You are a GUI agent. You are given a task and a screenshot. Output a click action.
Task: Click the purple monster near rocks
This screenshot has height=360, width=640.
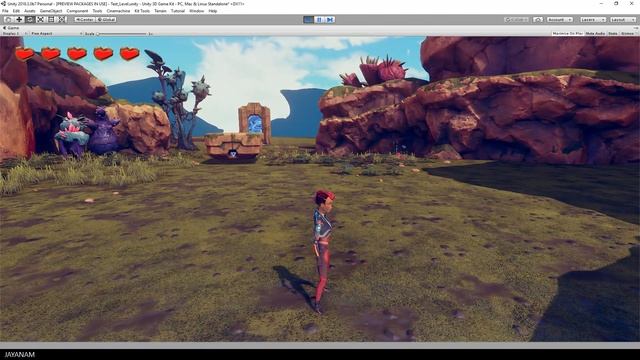[x=104, y=131]
